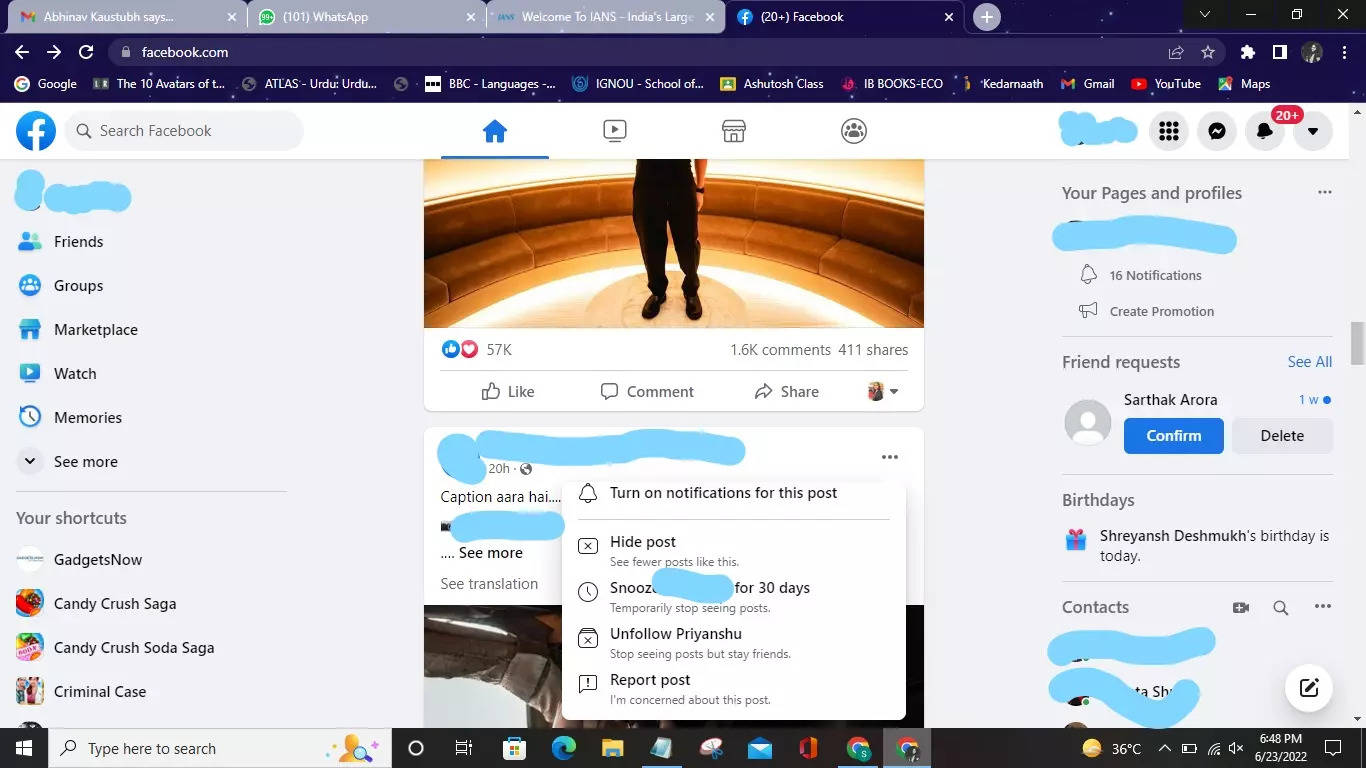This screenshot has height=768, width=1366.
Task: Expand post caption with See more
Action: tap(490, 553)
